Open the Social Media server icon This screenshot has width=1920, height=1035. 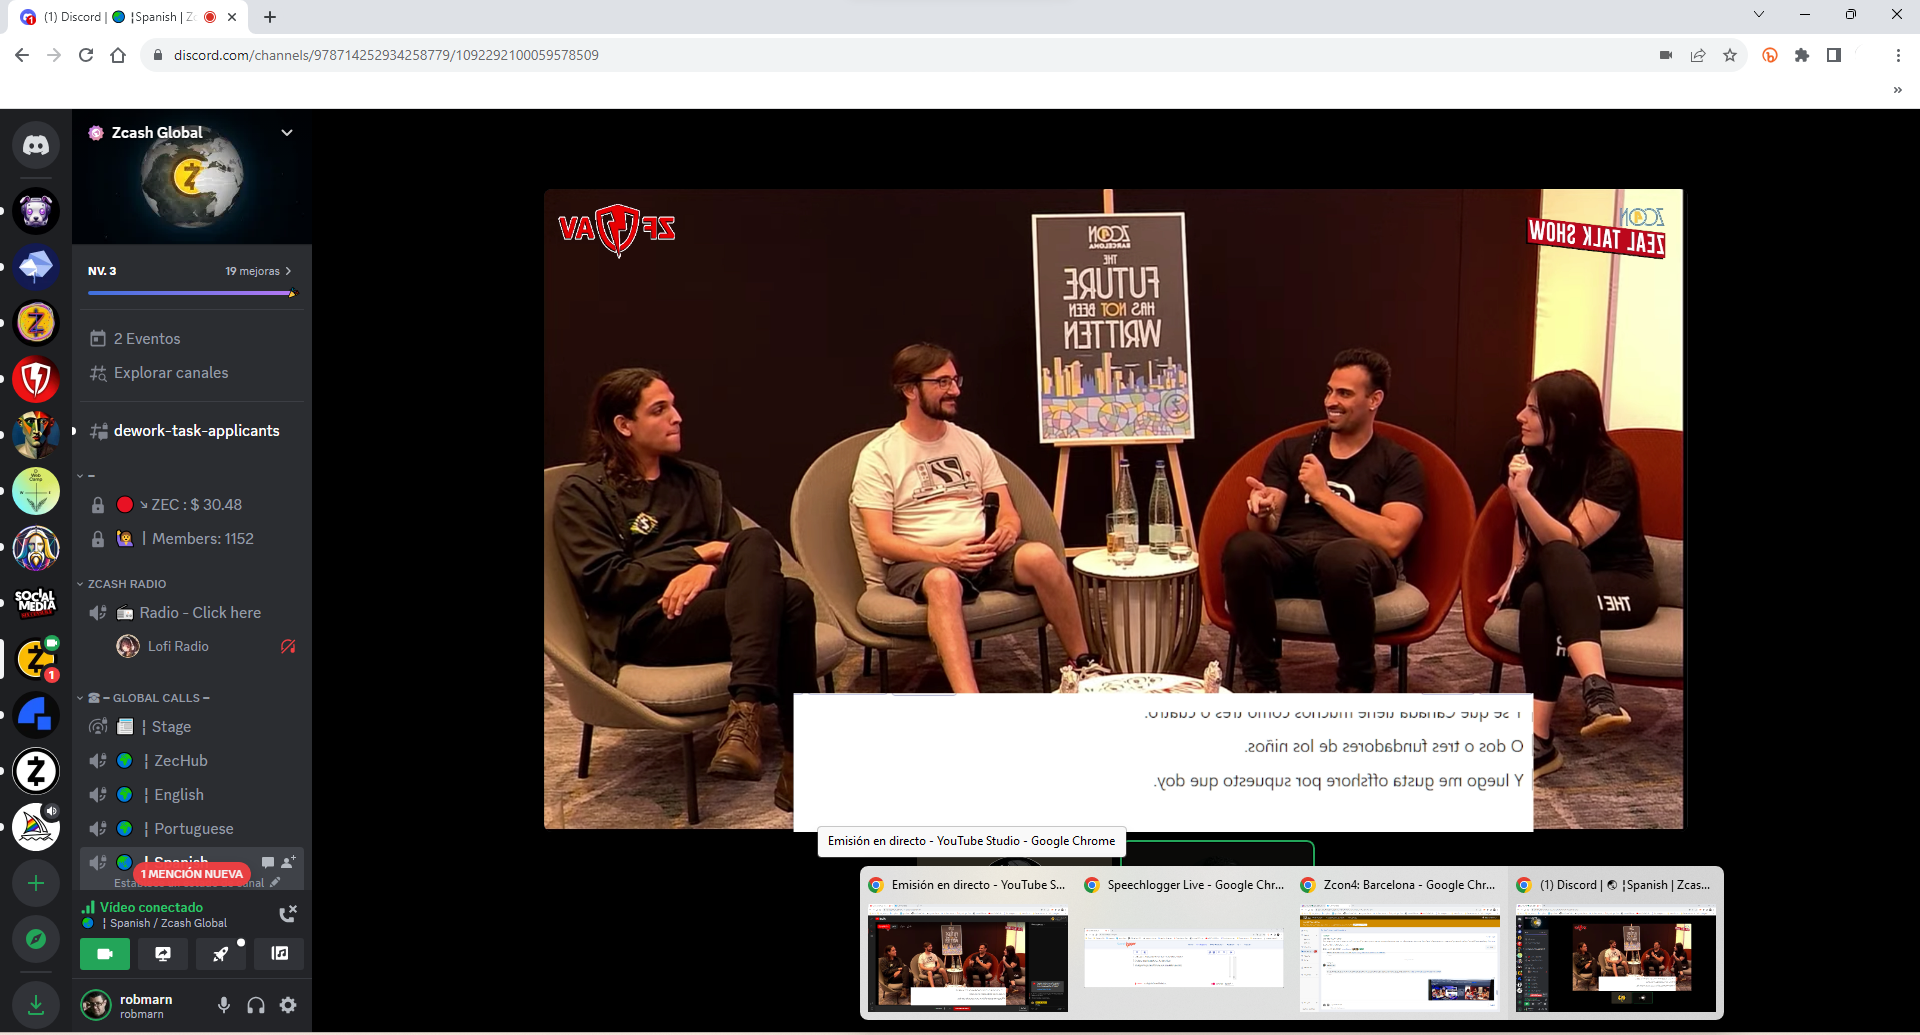coord(36,603)
